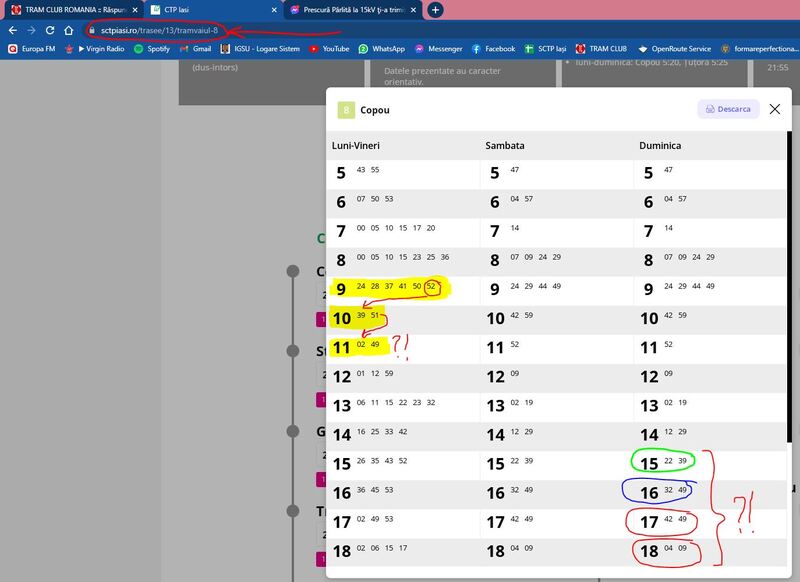Open the browser home page icon
This screenshot has height=582, width=800.
[69, 31]
